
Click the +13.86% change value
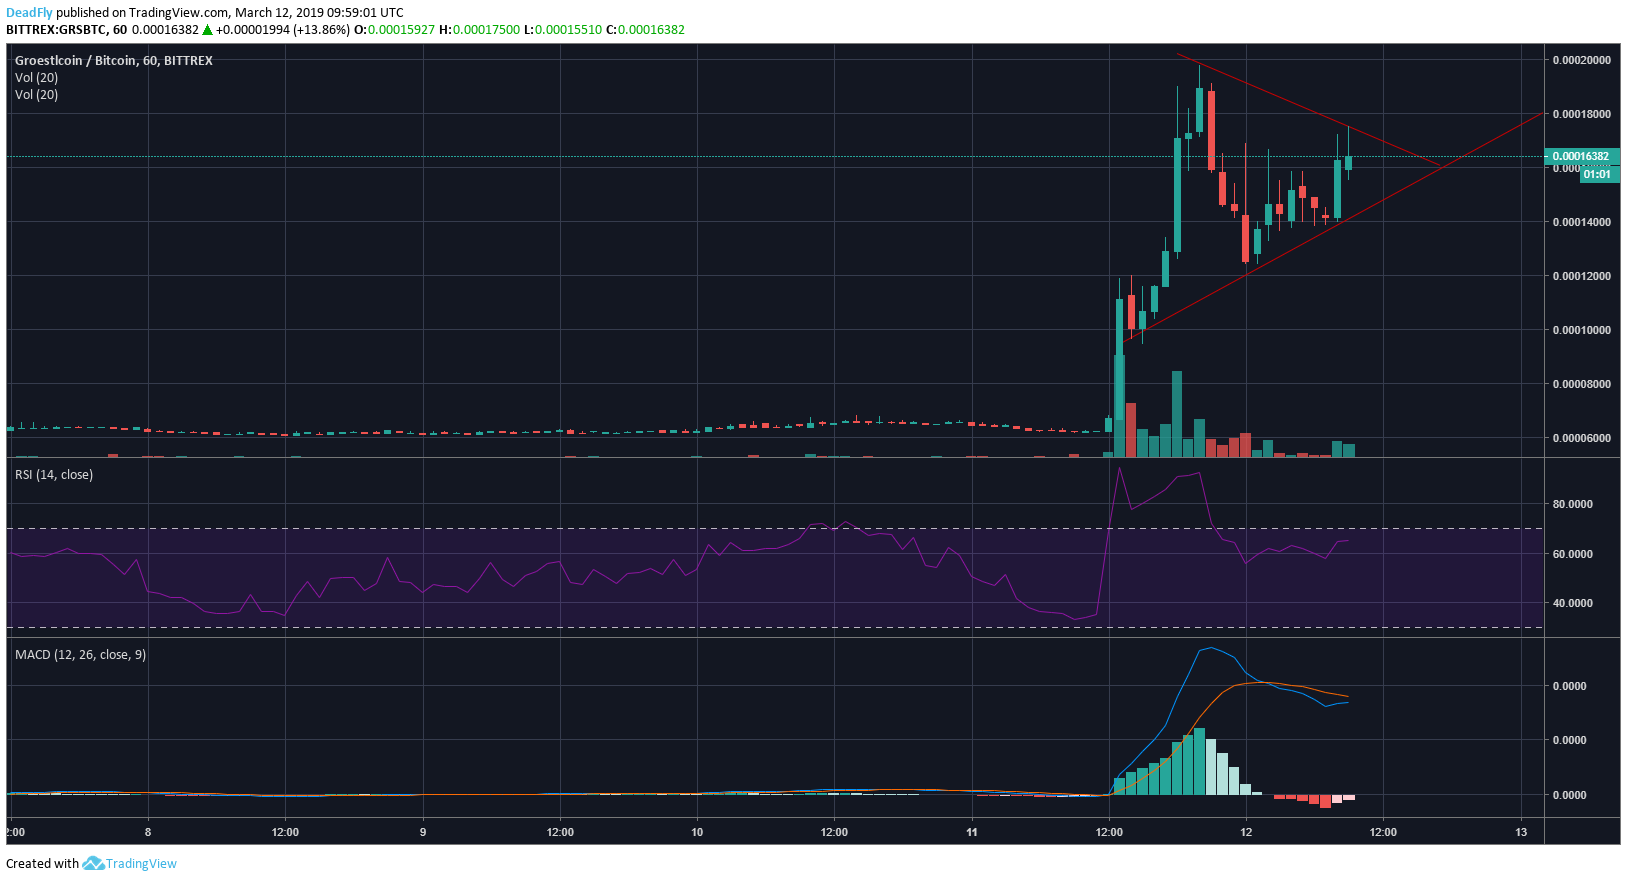point(321,30)
